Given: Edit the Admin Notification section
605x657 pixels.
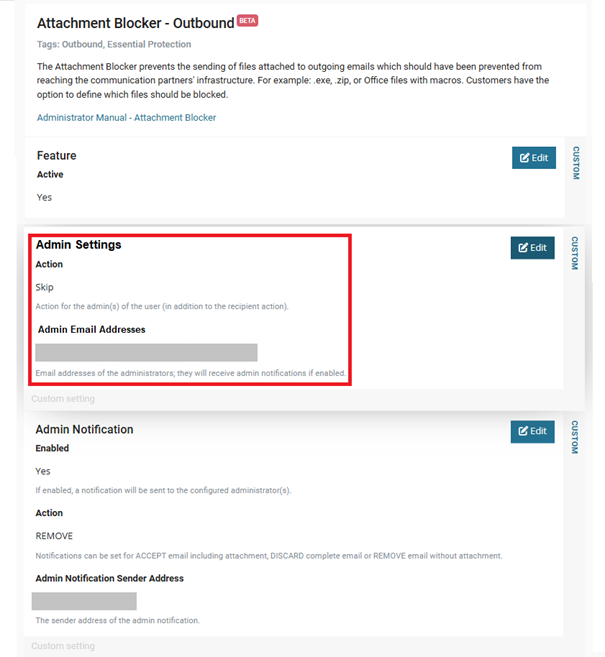Looking at the screenshot, I should tap(532, 431).
